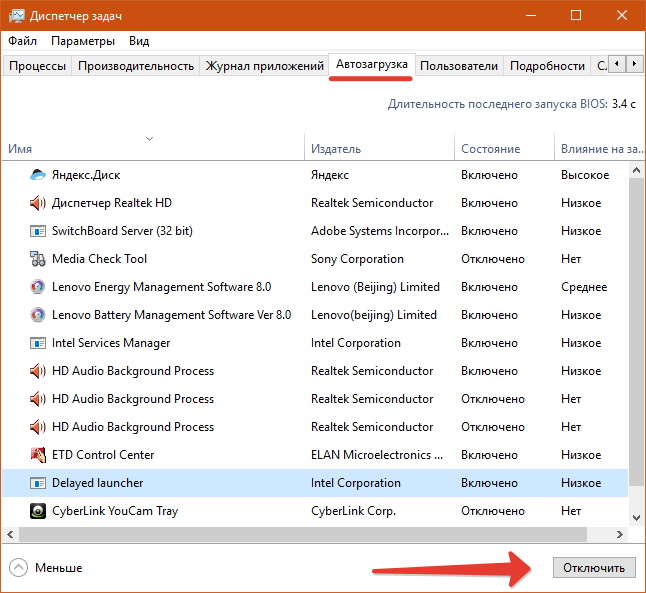The height and width of the screenshot is (593, 646).
Task: Switch to the Производительность tab
Action: point(136,66)
